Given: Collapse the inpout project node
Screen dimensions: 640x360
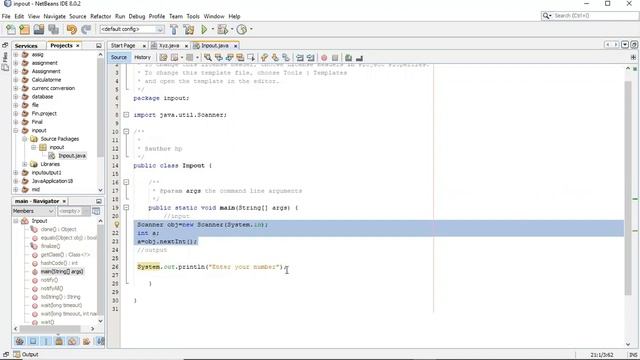Looking at the screenshot, I should point(16,131).
